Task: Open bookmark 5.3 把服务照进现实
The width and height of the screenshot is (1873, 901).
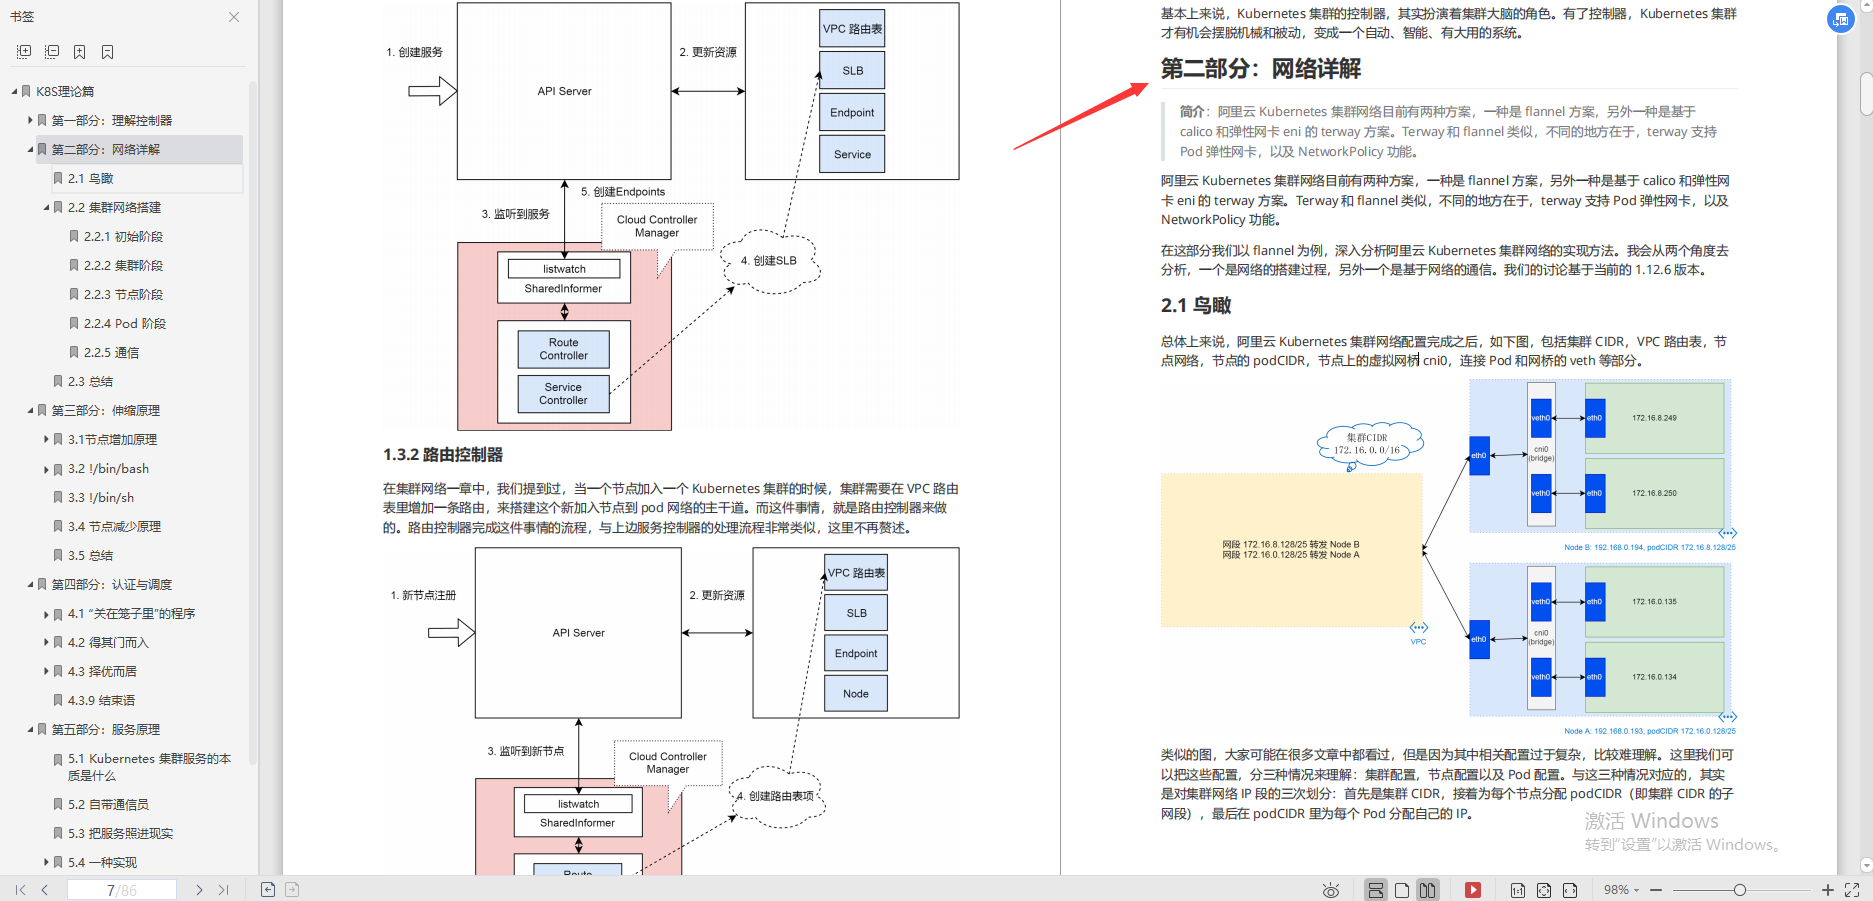Action: coord(120,833)
